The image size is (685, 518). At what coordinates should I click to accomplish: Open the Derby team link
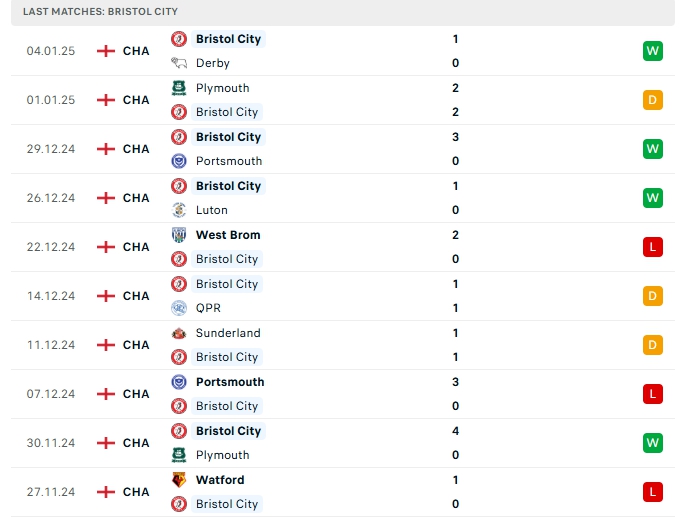[213, 63]
